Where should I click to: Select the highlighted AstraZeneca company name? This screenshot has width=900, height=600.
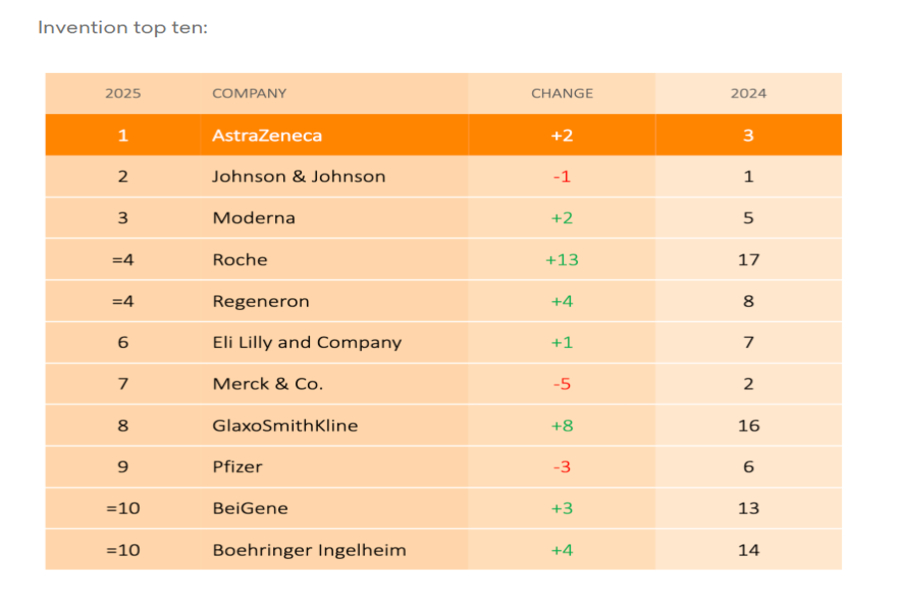[x=267, y=135]
